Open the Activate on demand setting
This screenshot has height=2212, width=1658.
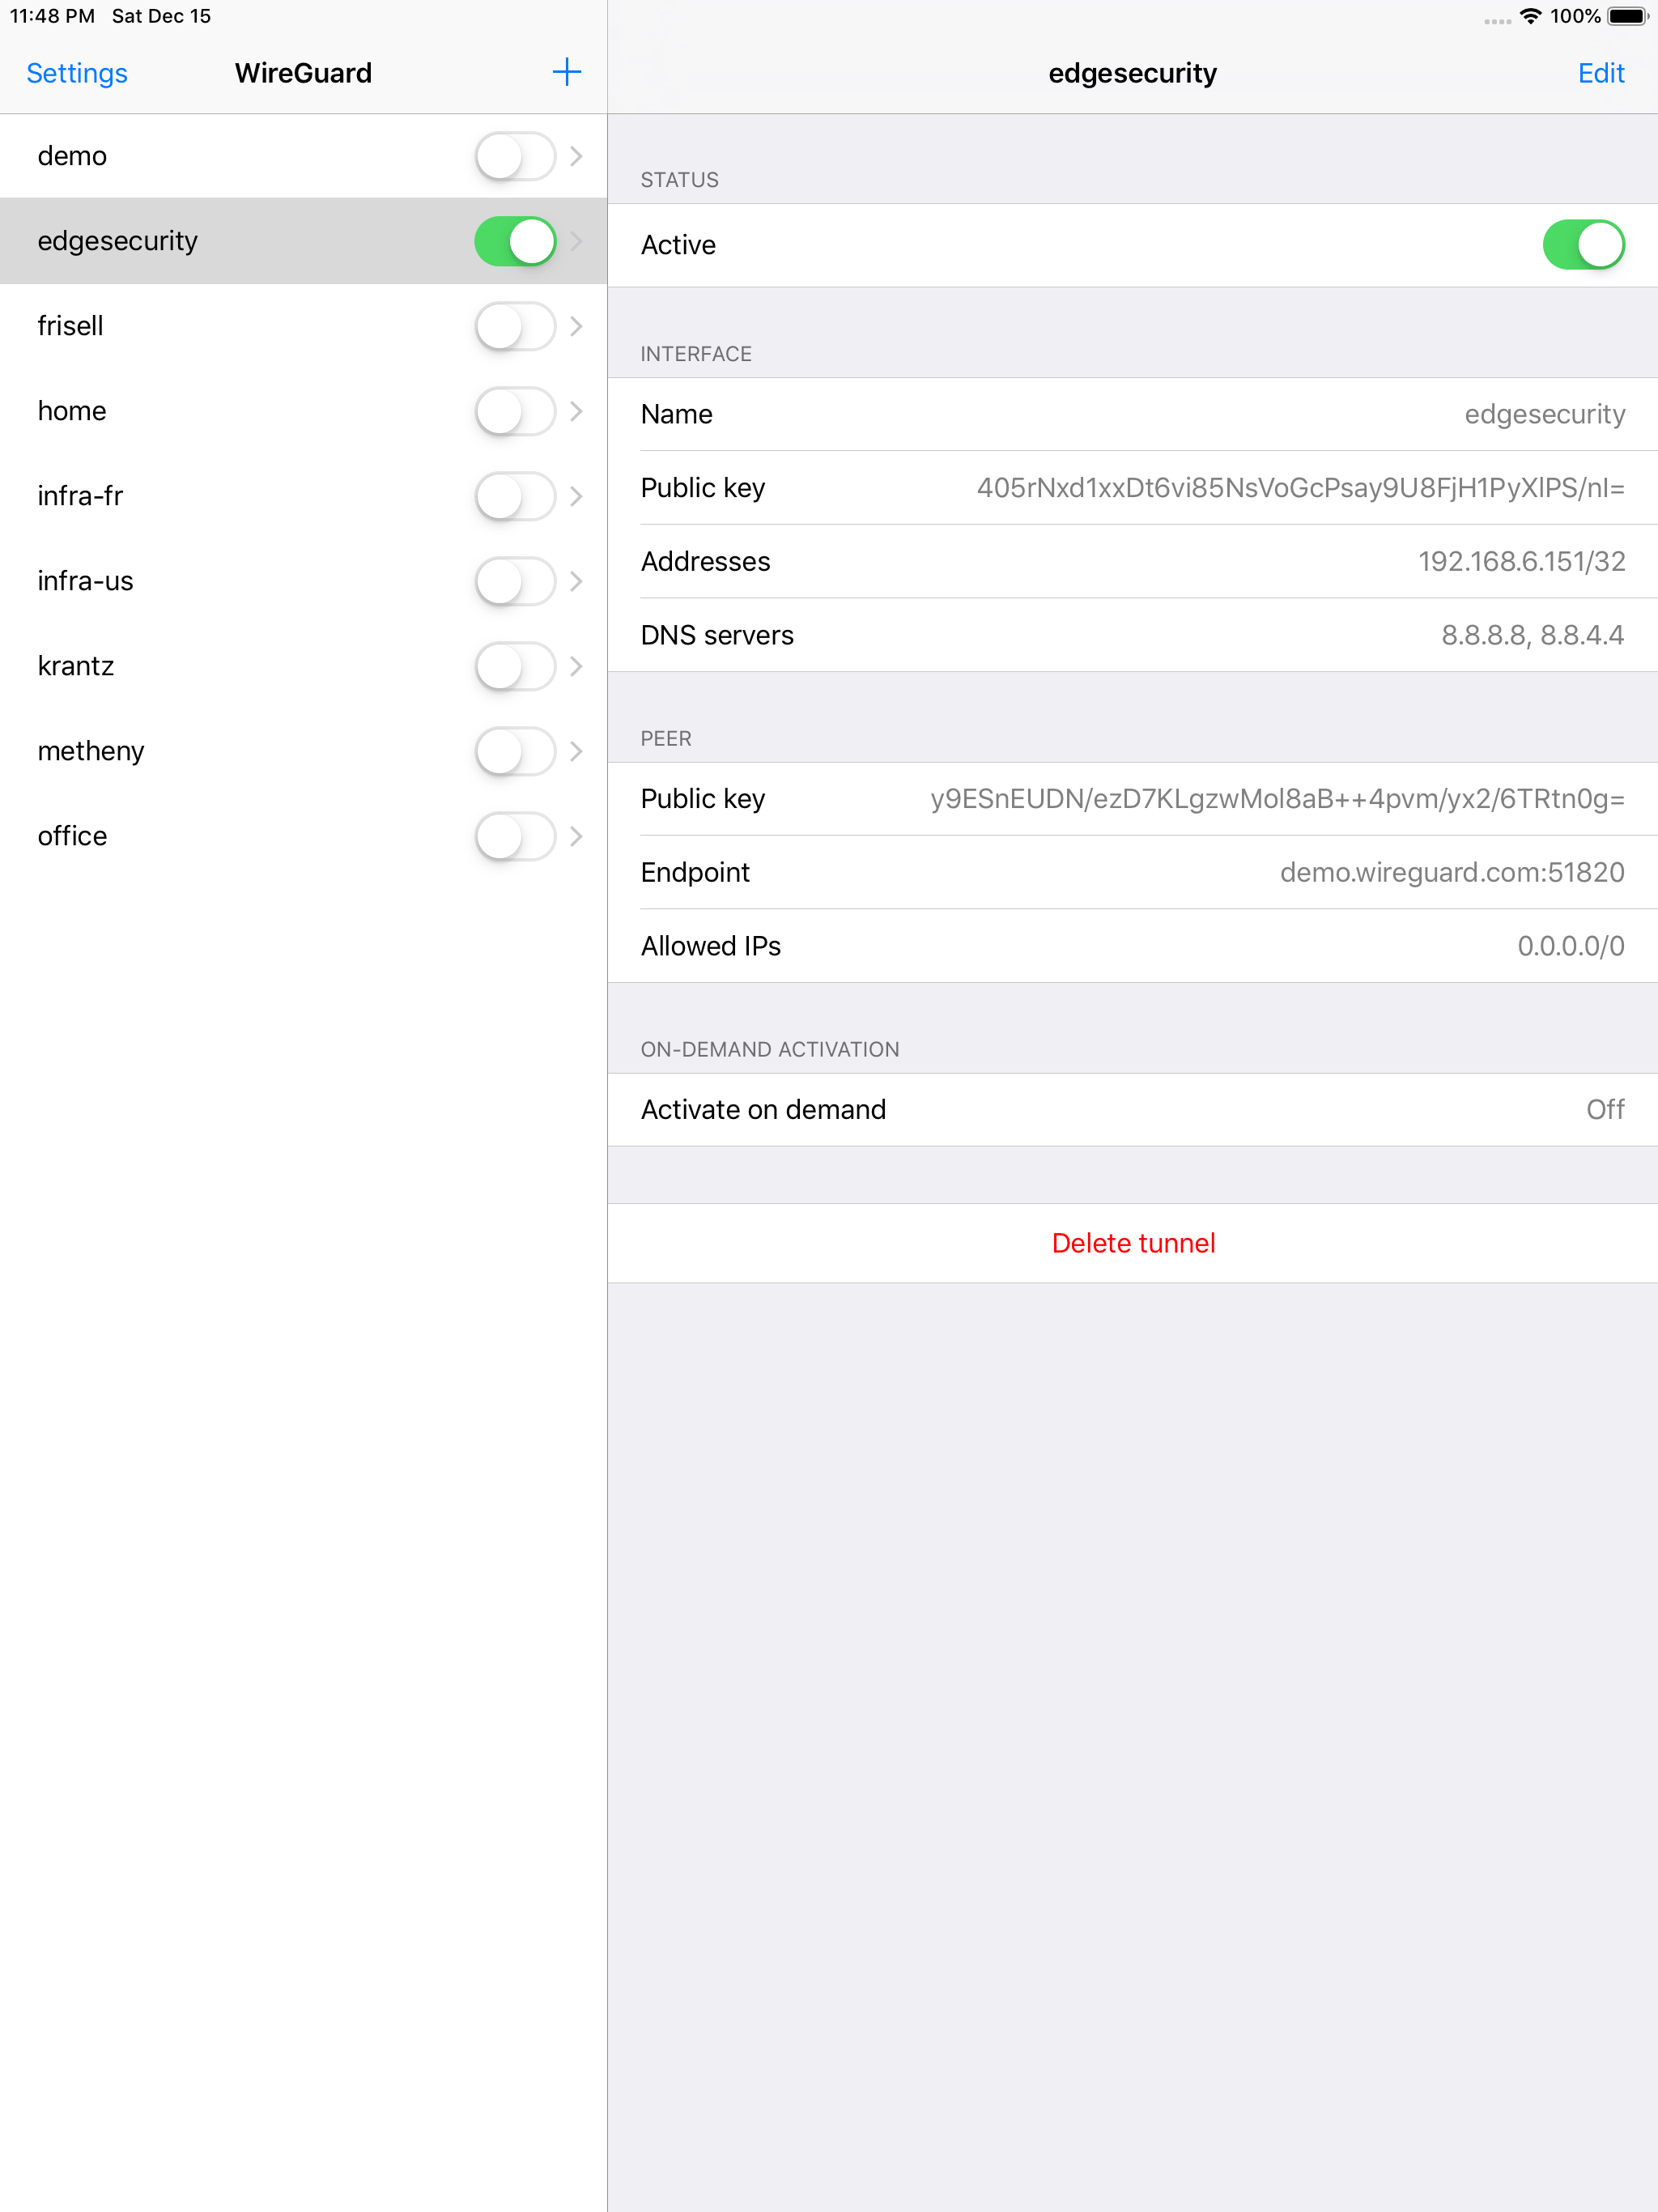click(1133, 1109)
